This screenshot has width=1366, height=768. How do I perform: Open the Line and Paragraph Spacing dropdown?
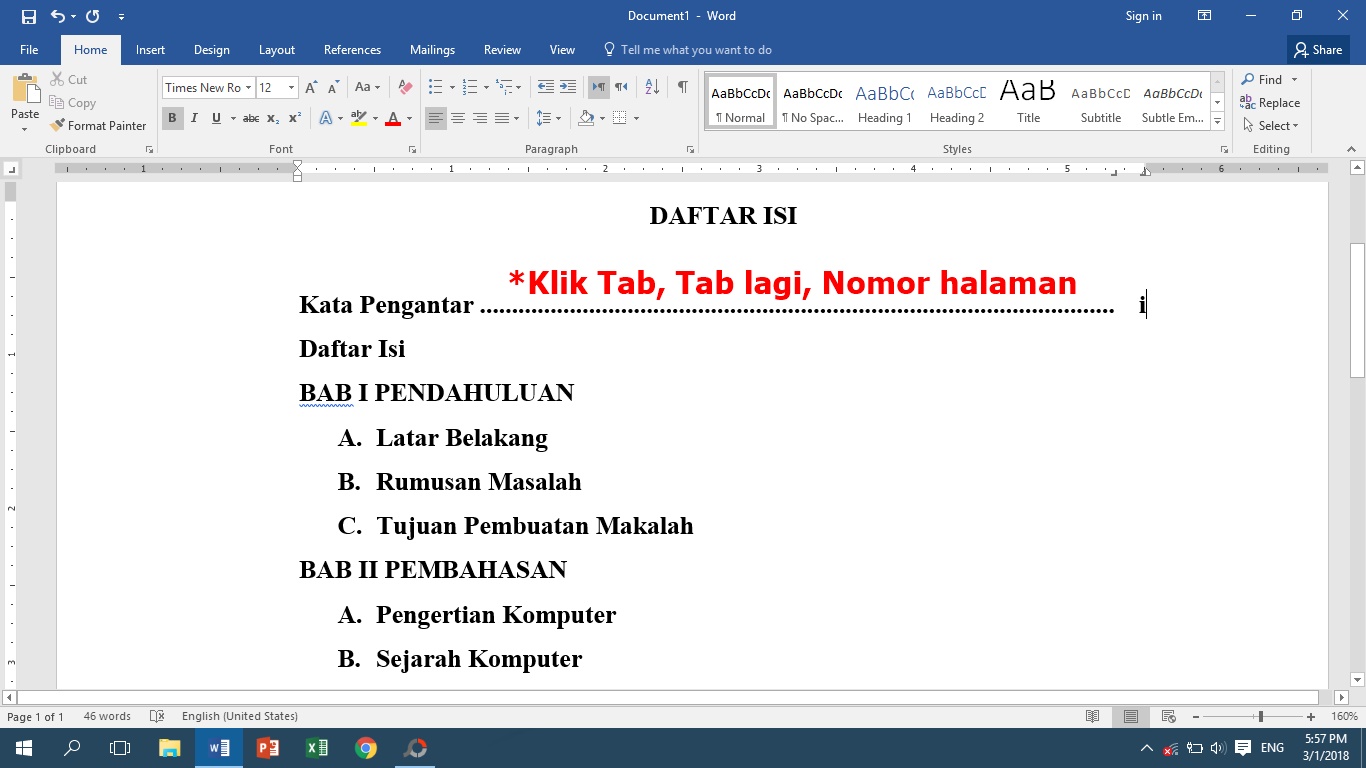pos(549,118)
